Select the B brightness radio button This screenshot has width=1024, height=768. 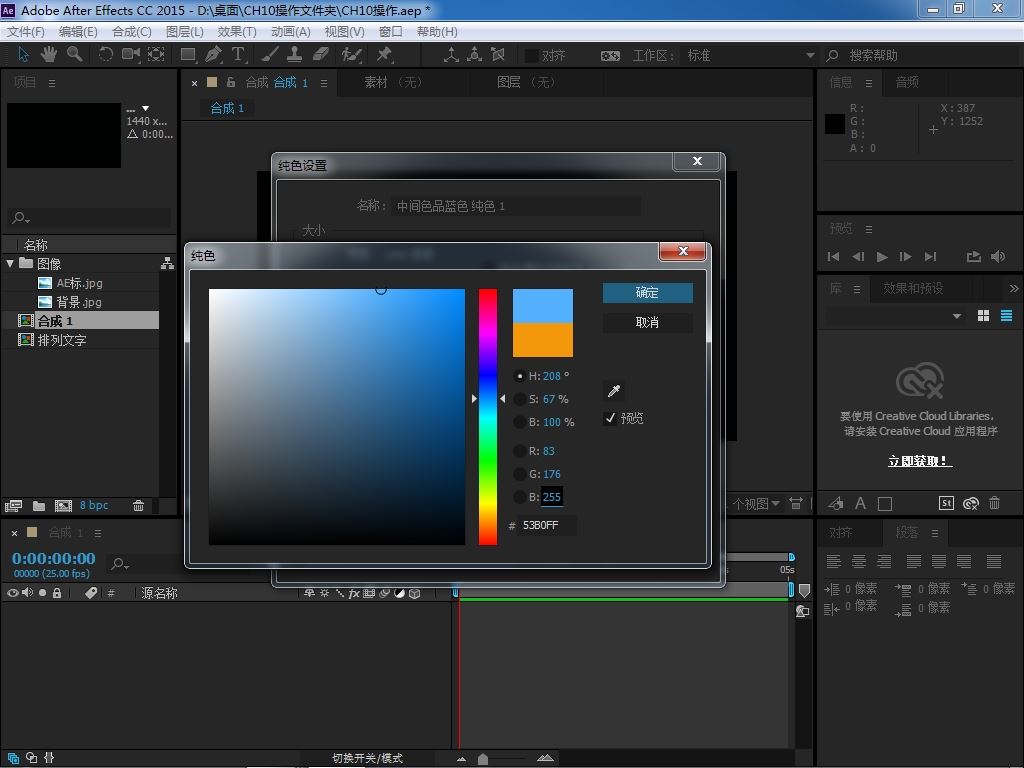coord(519,422)
